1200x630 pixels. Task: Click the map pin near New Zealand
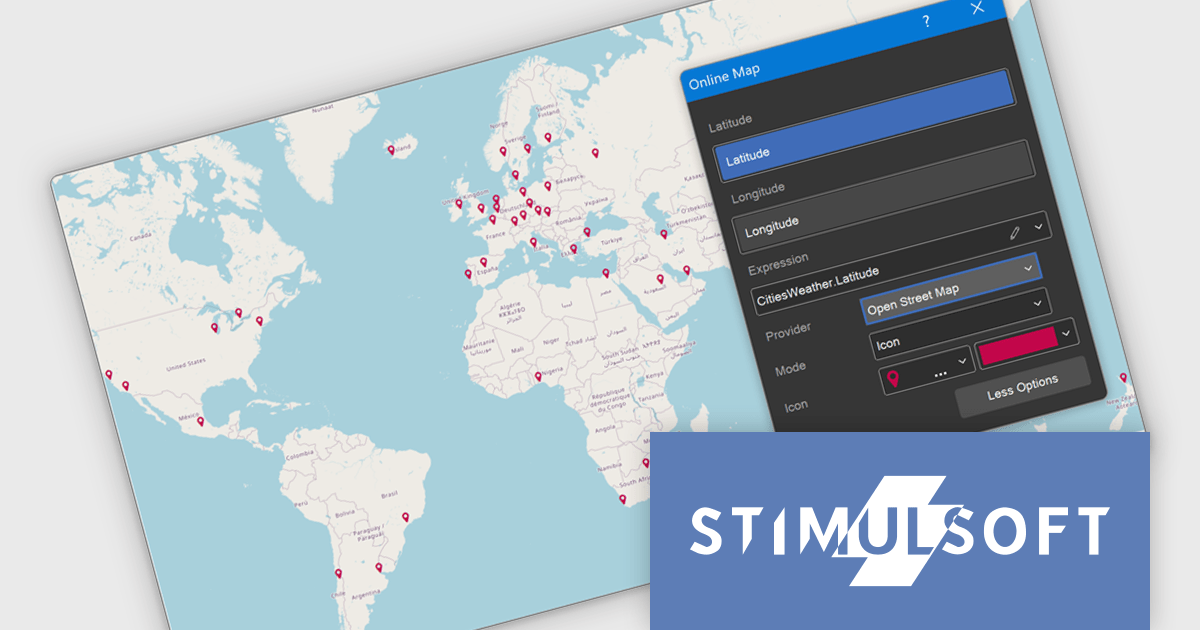pyautogui.click(x=1124, y=378)
